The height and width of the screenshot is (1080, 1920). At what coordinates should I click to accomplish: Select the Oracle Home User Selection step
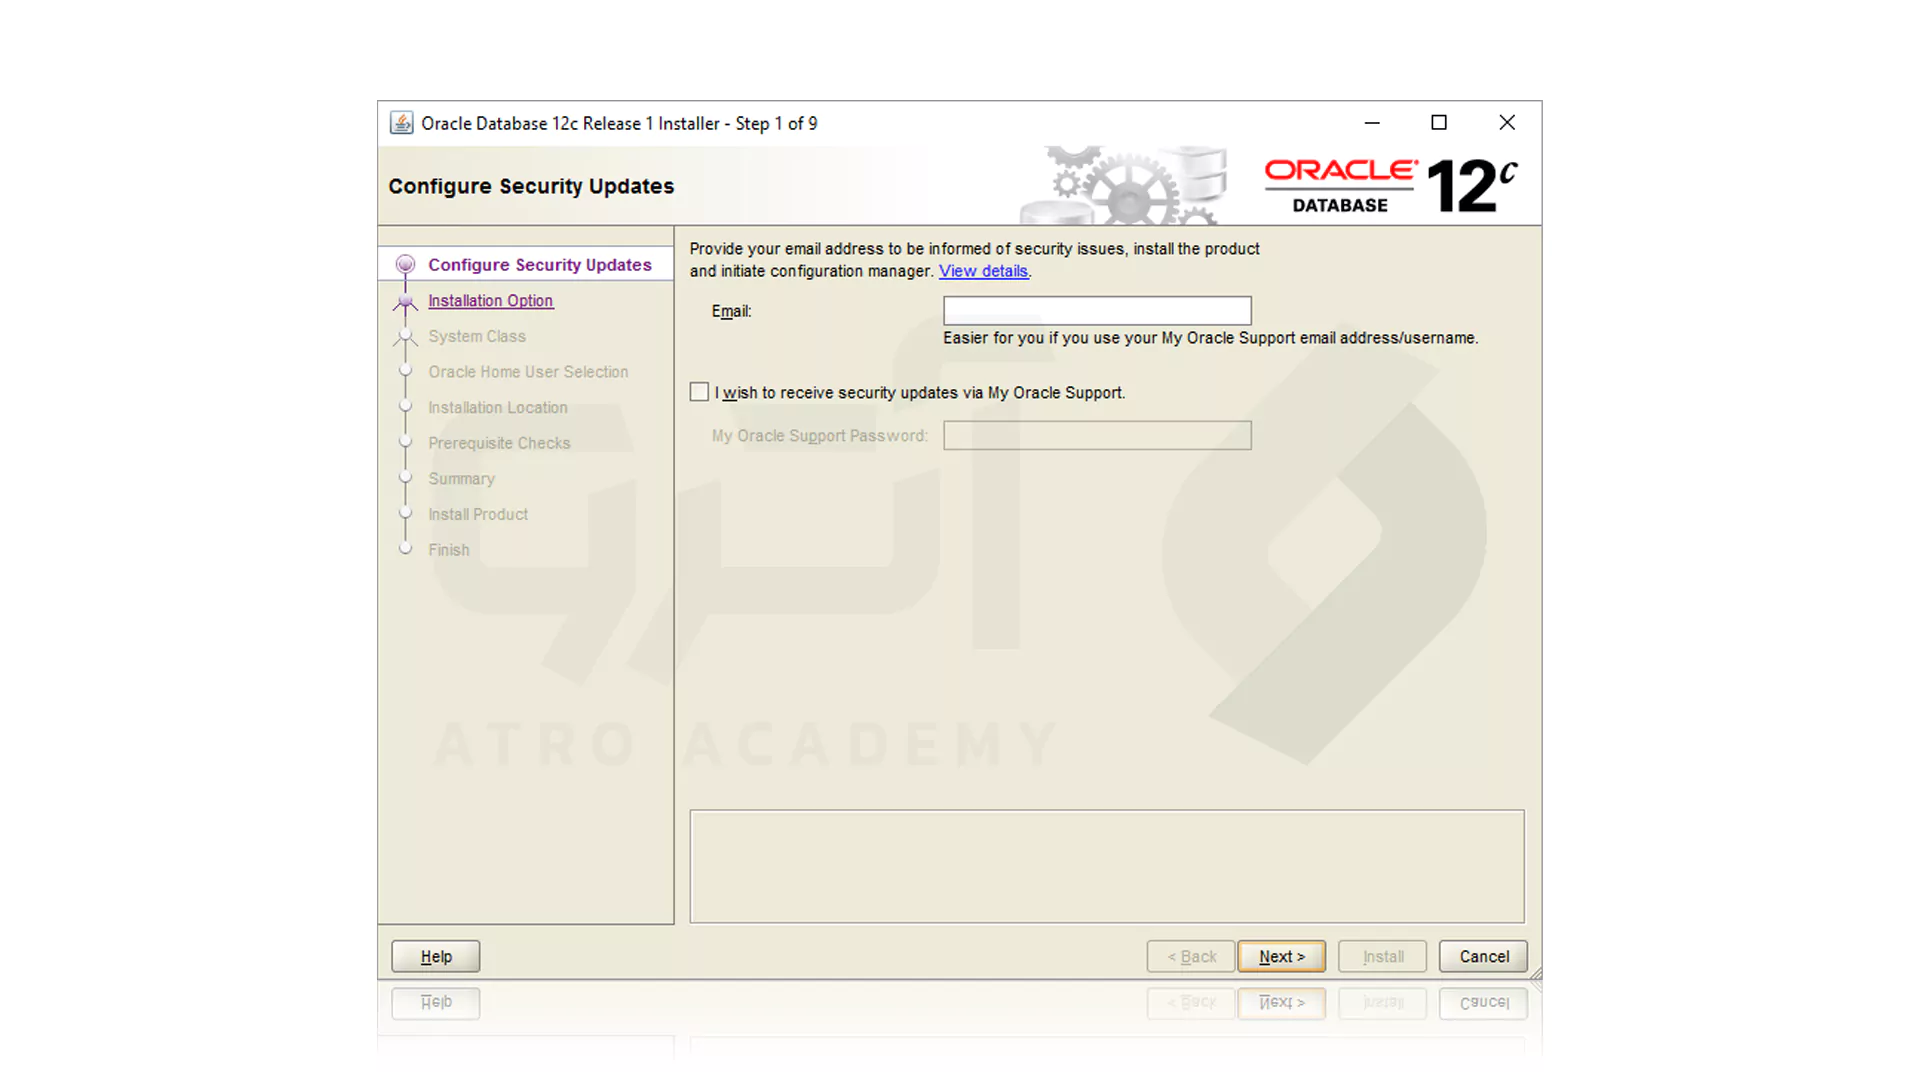[528, 371]
